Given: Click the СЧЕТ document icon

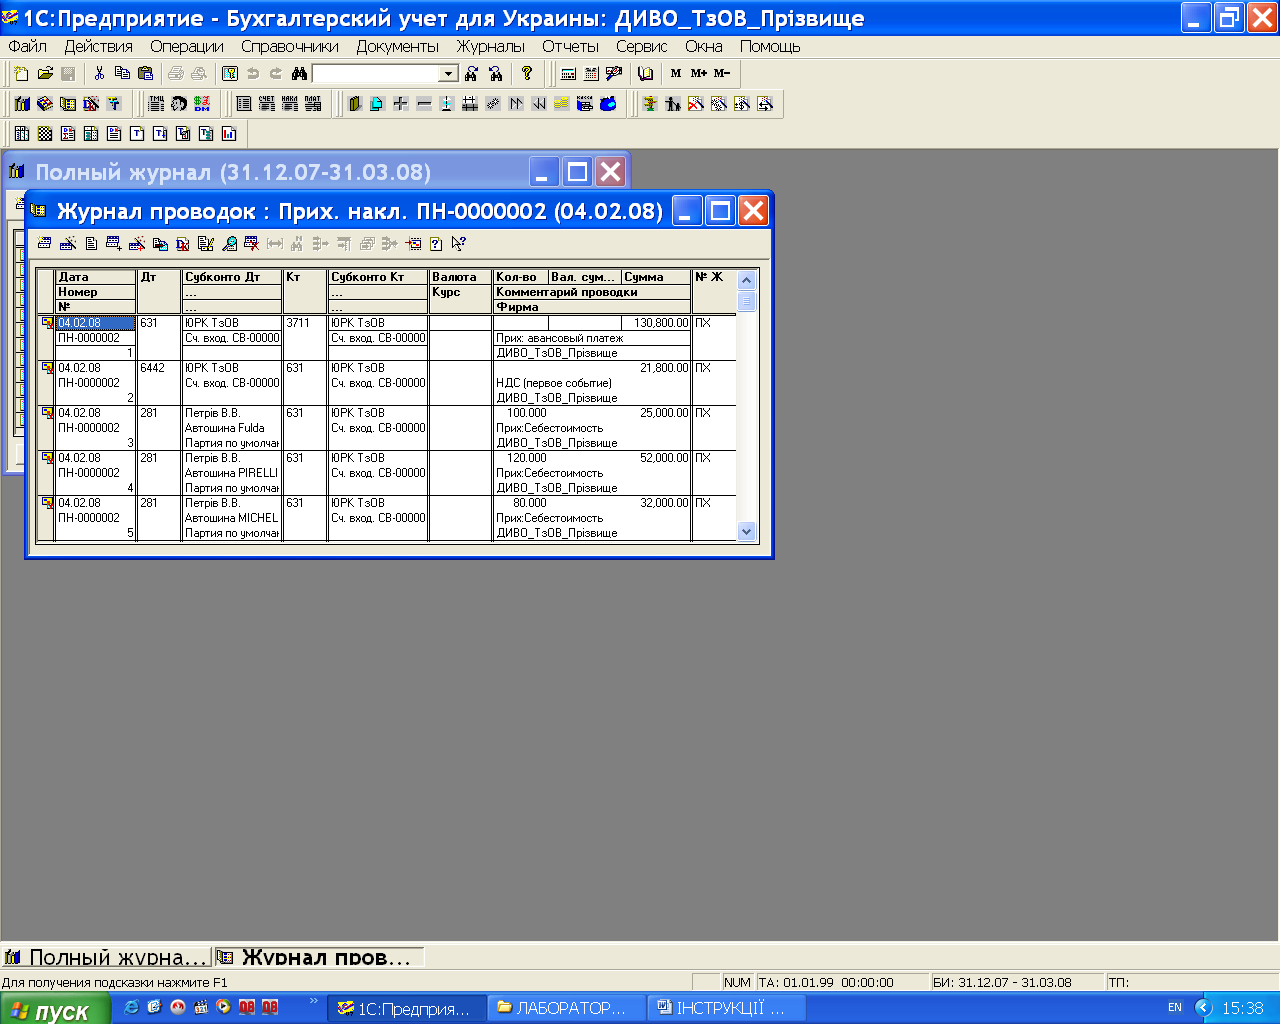Looking at the screenshot, I should [267, 103].
